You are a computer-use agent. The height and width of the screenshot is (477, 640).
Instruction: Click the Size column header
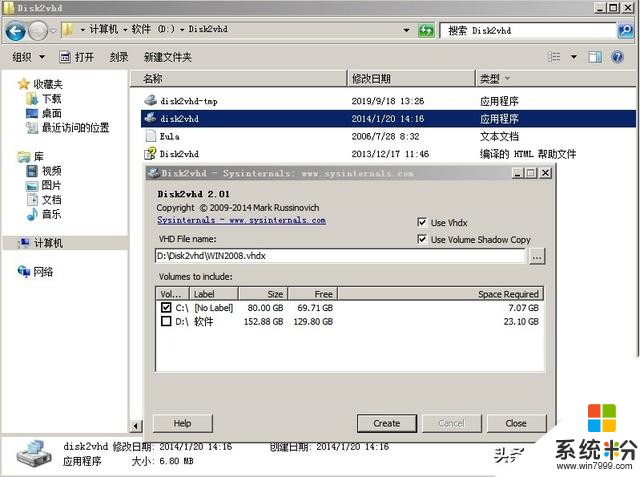(263, 294)
